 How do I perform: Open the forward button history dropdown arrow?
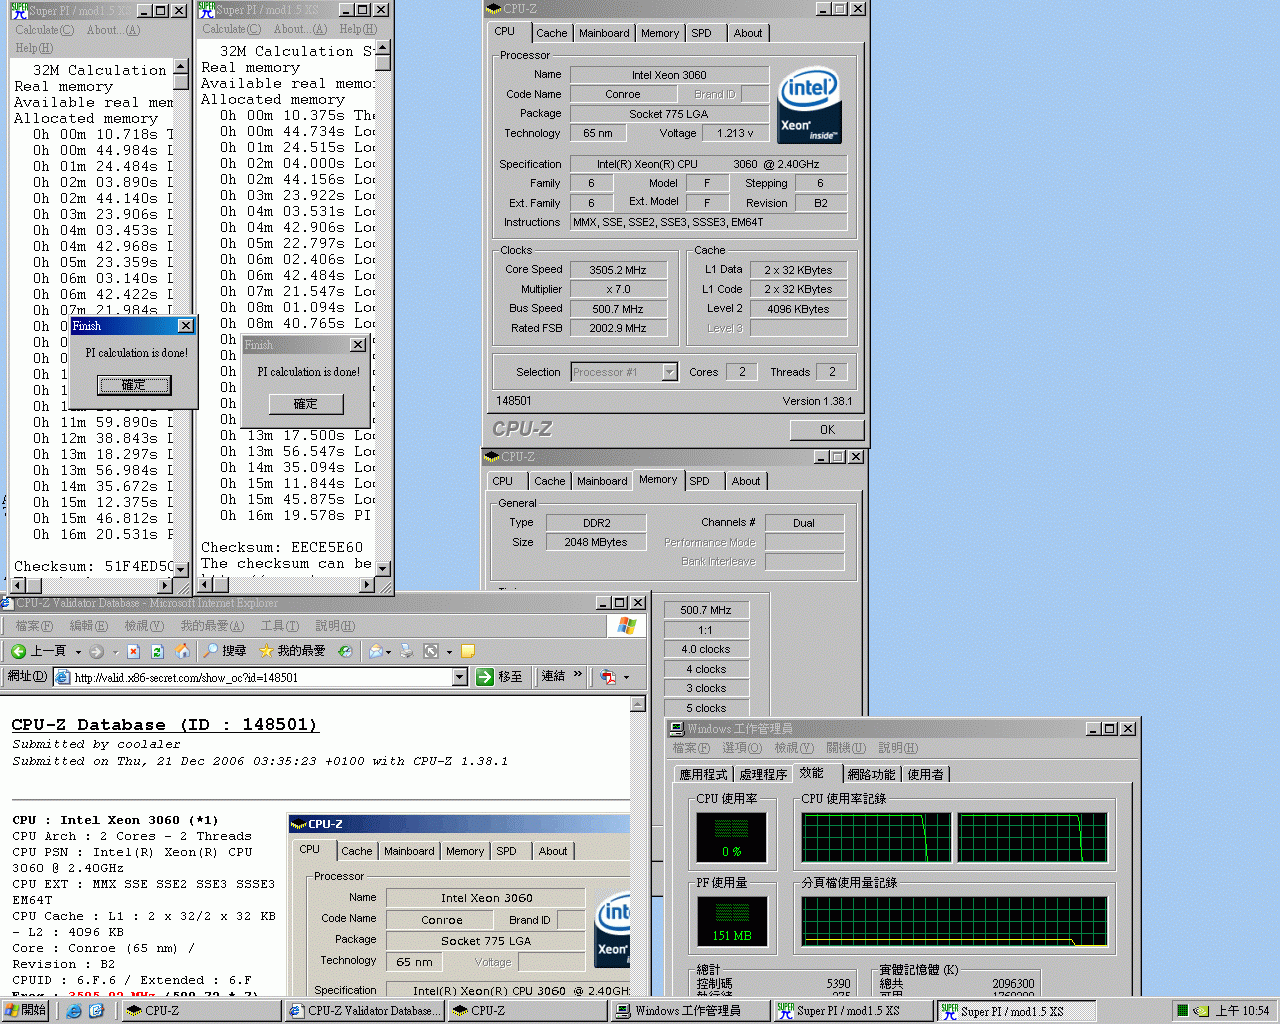[115, 652]
